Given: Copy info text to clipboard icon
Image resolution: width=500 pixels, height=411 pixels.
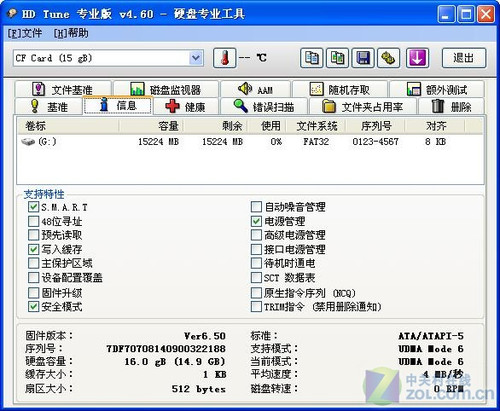Looking at the screenshot, I should tap(311, 58).
